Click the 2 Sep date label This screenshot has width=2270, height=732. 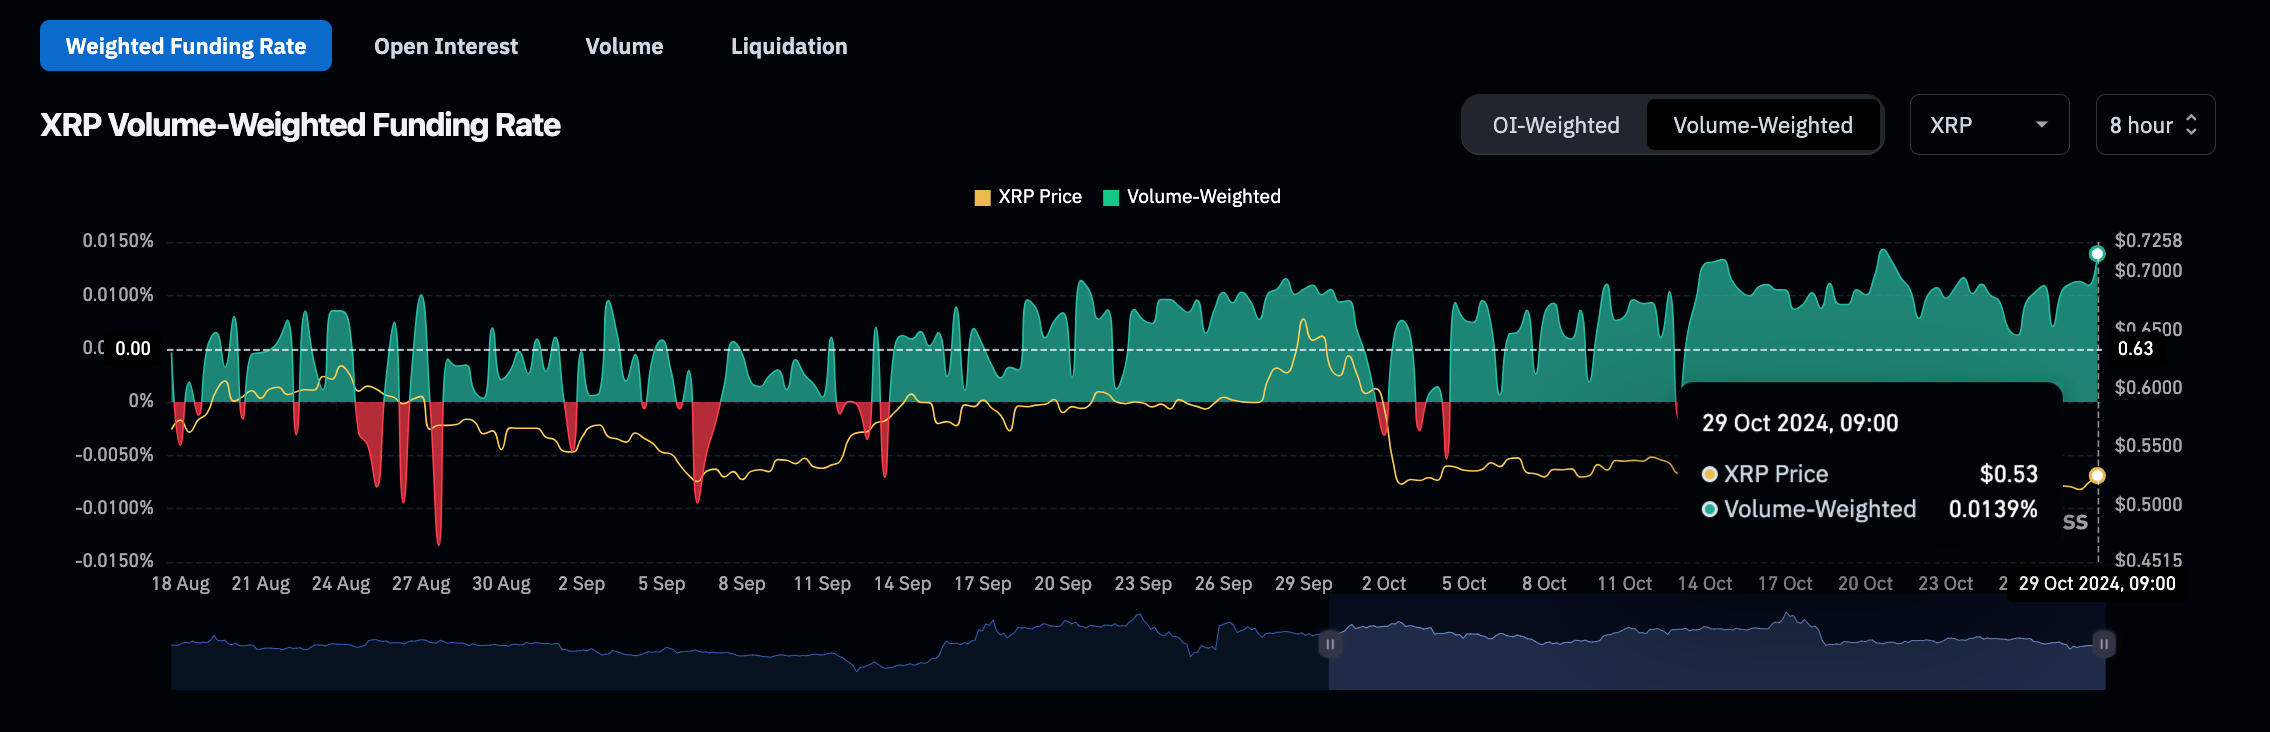point(582,584)
